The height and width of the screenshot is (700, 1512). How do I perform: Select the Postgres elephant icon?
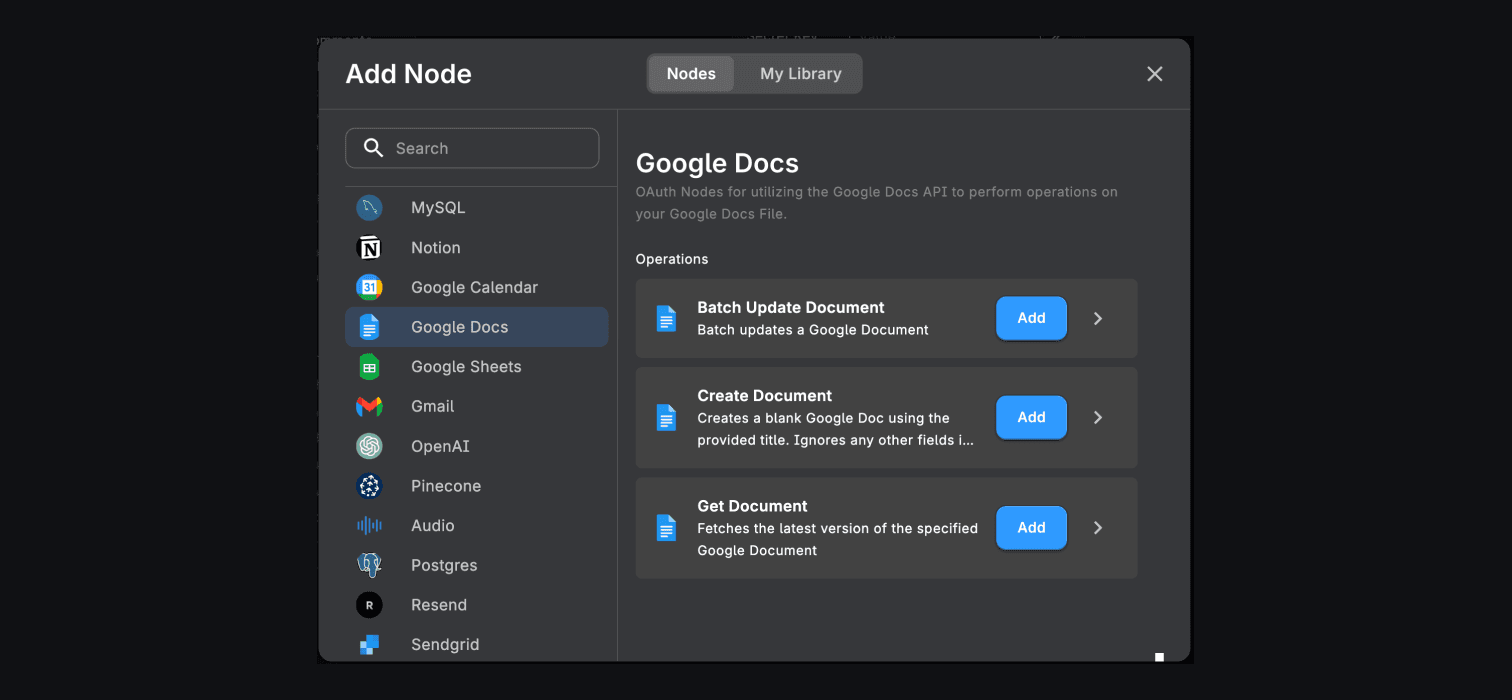pyautogui.click(x=369, y=565)
